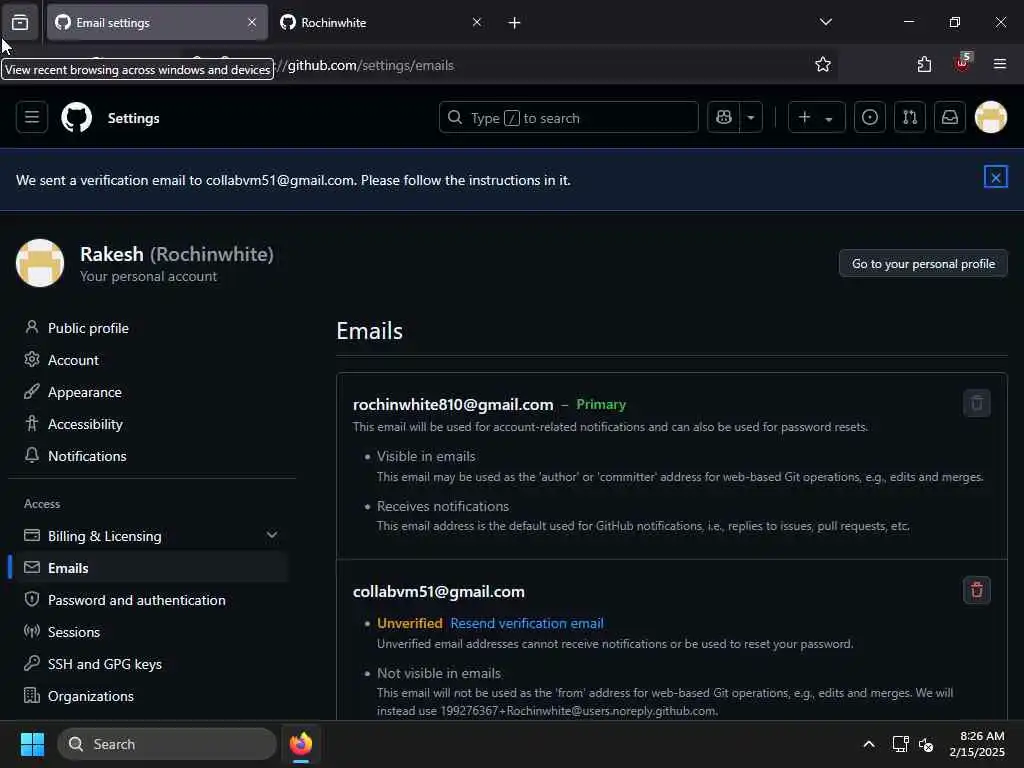Click the Sessions broadcast icon
This screenshot has width=1024, height=768.
coord(31,631)
